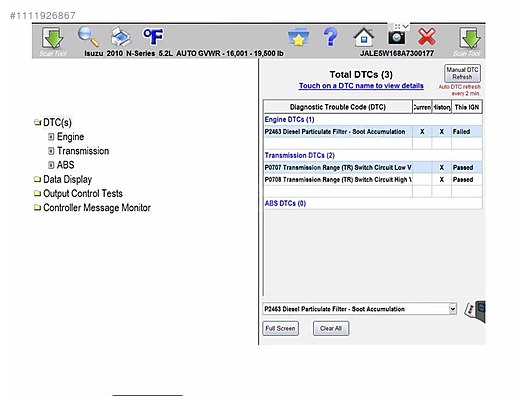
Task: Go to the home screen icon
Action: [x=364, y=37]
